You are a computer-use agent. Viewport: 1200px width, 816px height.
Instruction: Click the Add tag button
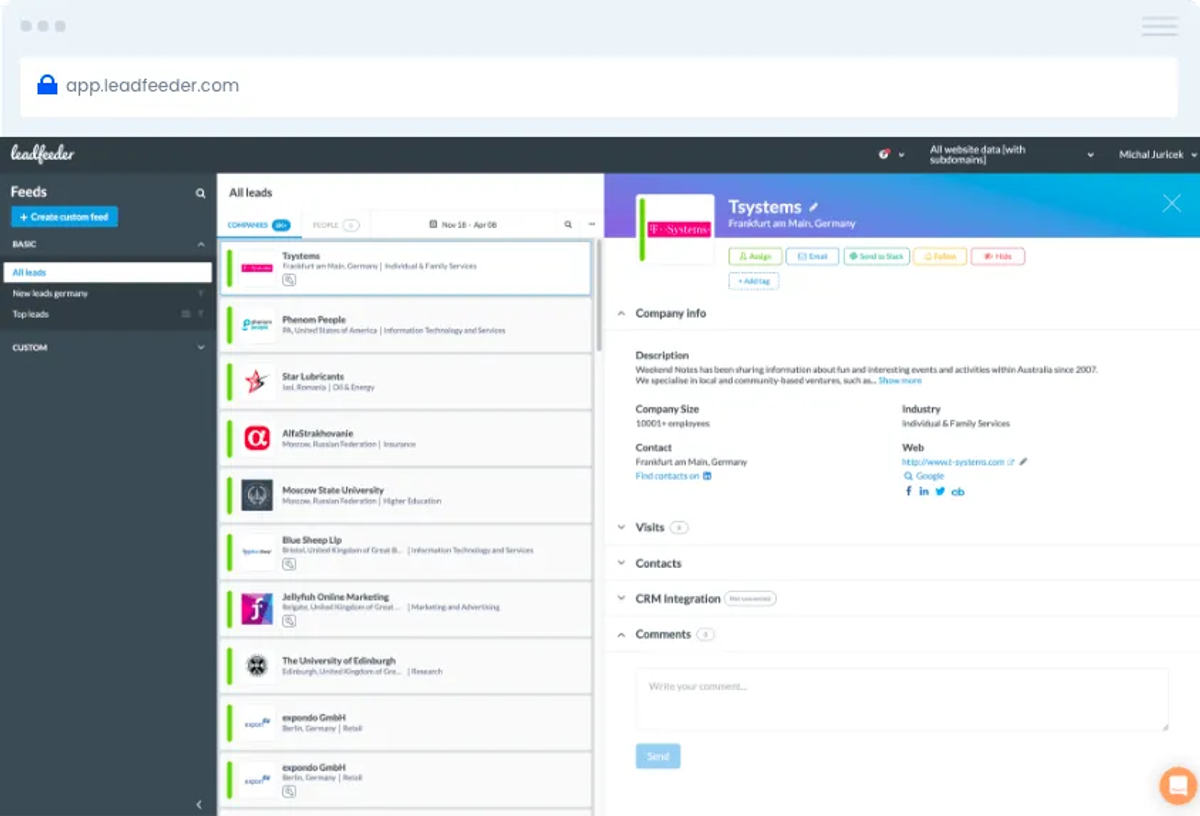(x=754, y=281)
